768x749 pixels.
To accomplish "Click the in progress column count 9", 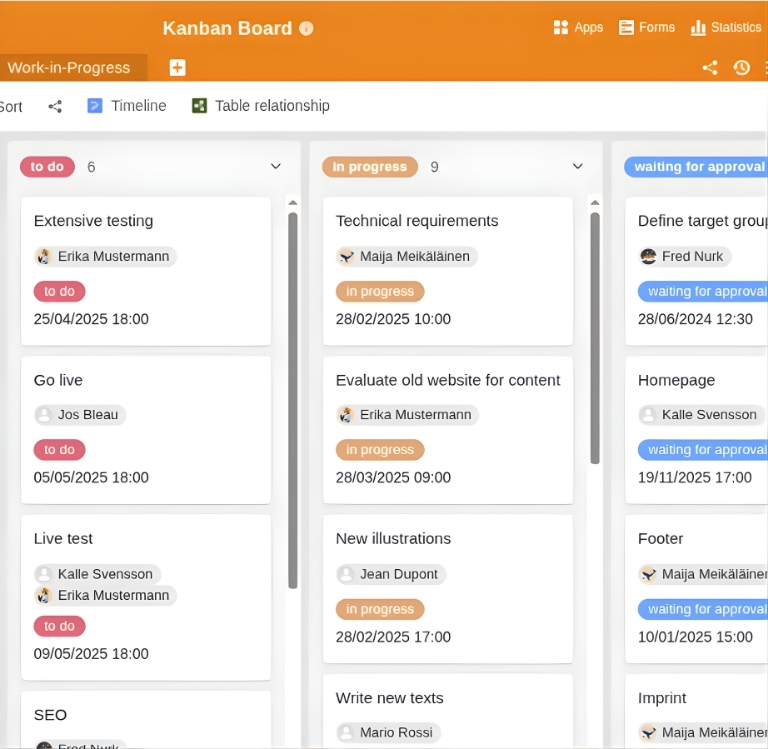I will coord(434,167).
